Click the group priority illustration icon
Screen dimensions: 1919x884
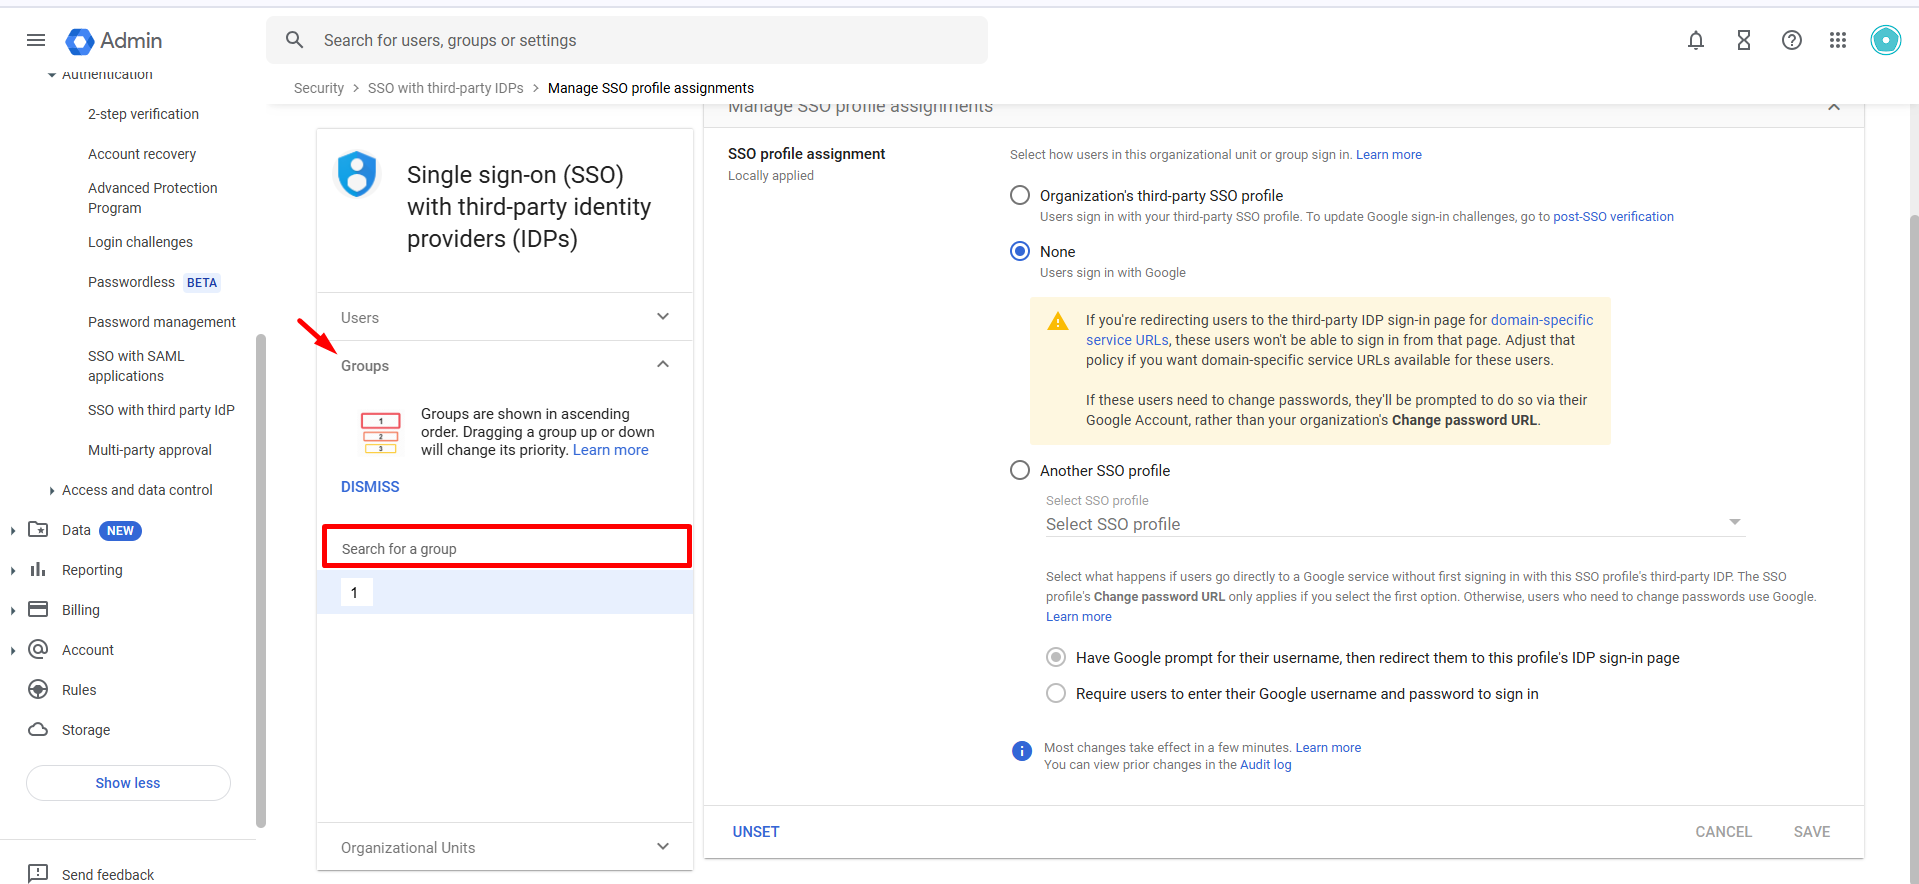(x=380, y=433)
